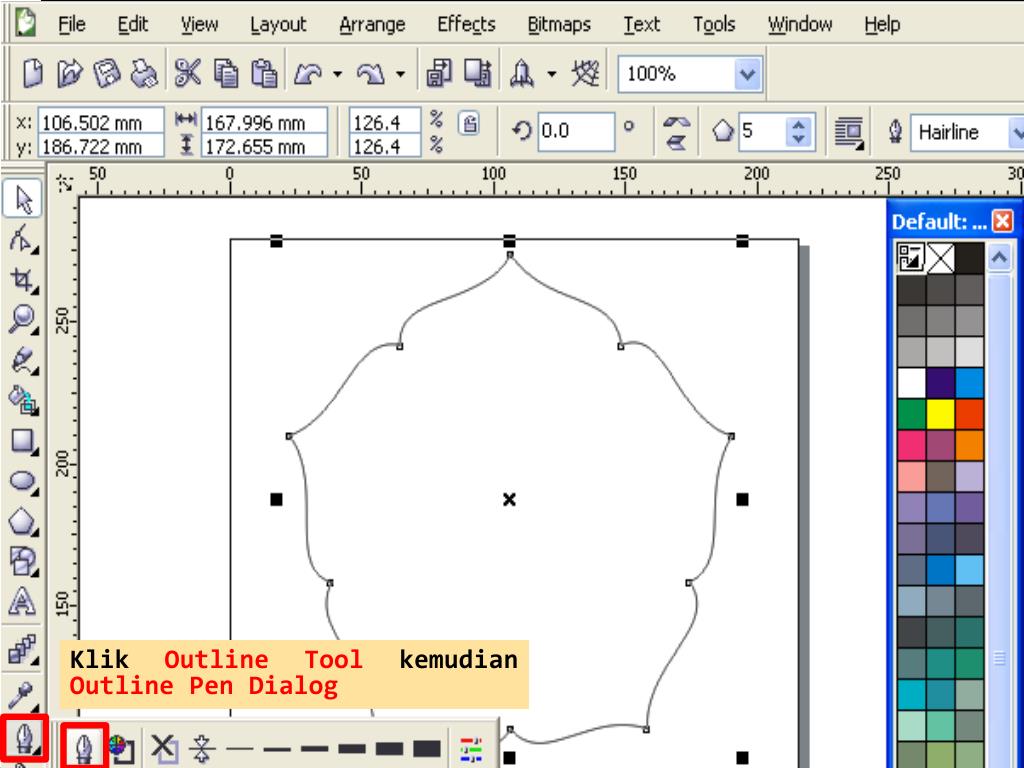Click the Undo arrow icon
1024x768 pixels.
tap(308, 74)
